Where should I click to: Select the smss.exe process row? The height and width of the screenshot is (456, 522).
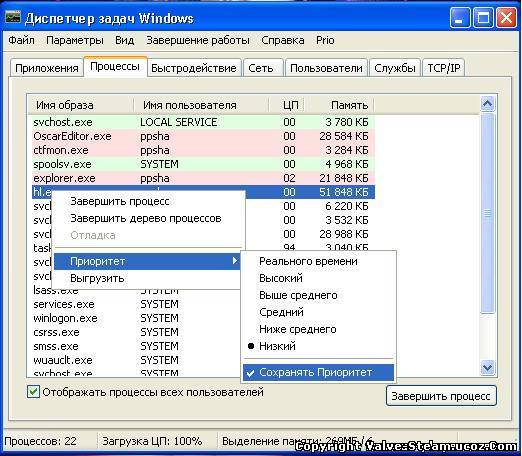click(x=137, y=346)
